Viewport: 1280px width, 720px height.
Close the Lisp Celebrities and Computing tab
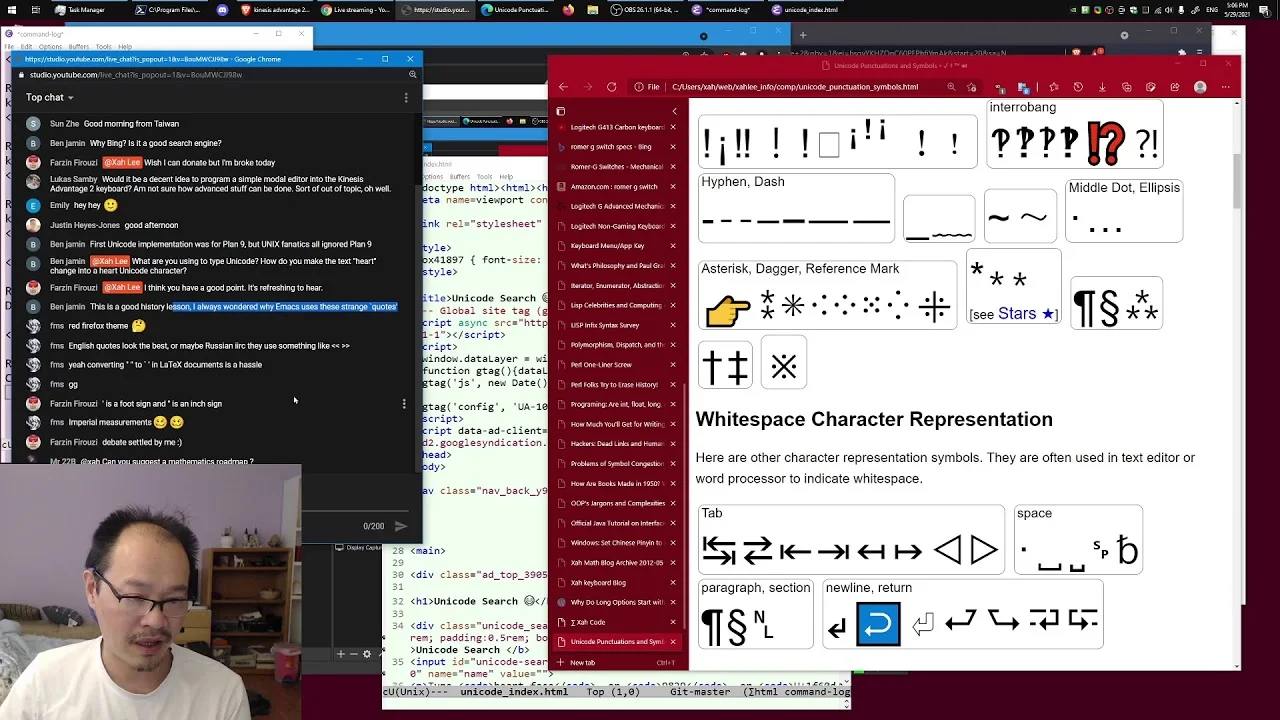tap(672, 305)
